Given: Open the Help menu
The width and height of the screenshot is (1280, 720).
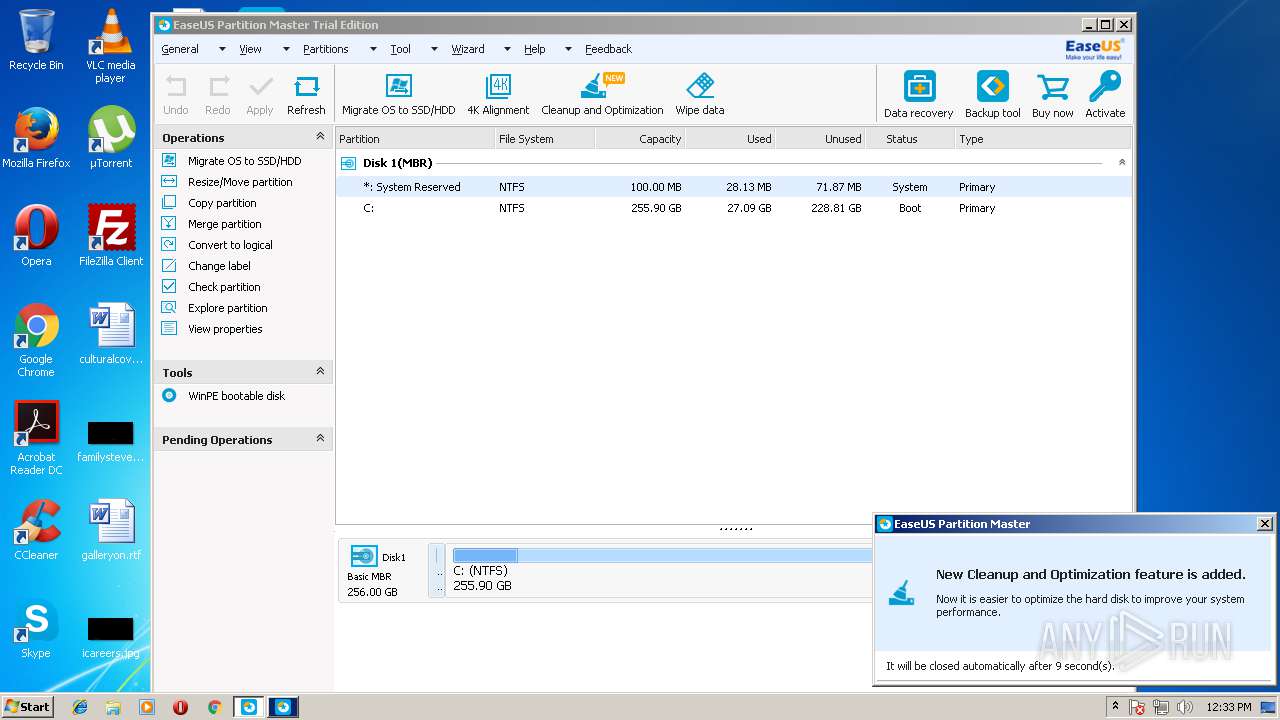Looking at the screenshot, I should pos(535,49).
